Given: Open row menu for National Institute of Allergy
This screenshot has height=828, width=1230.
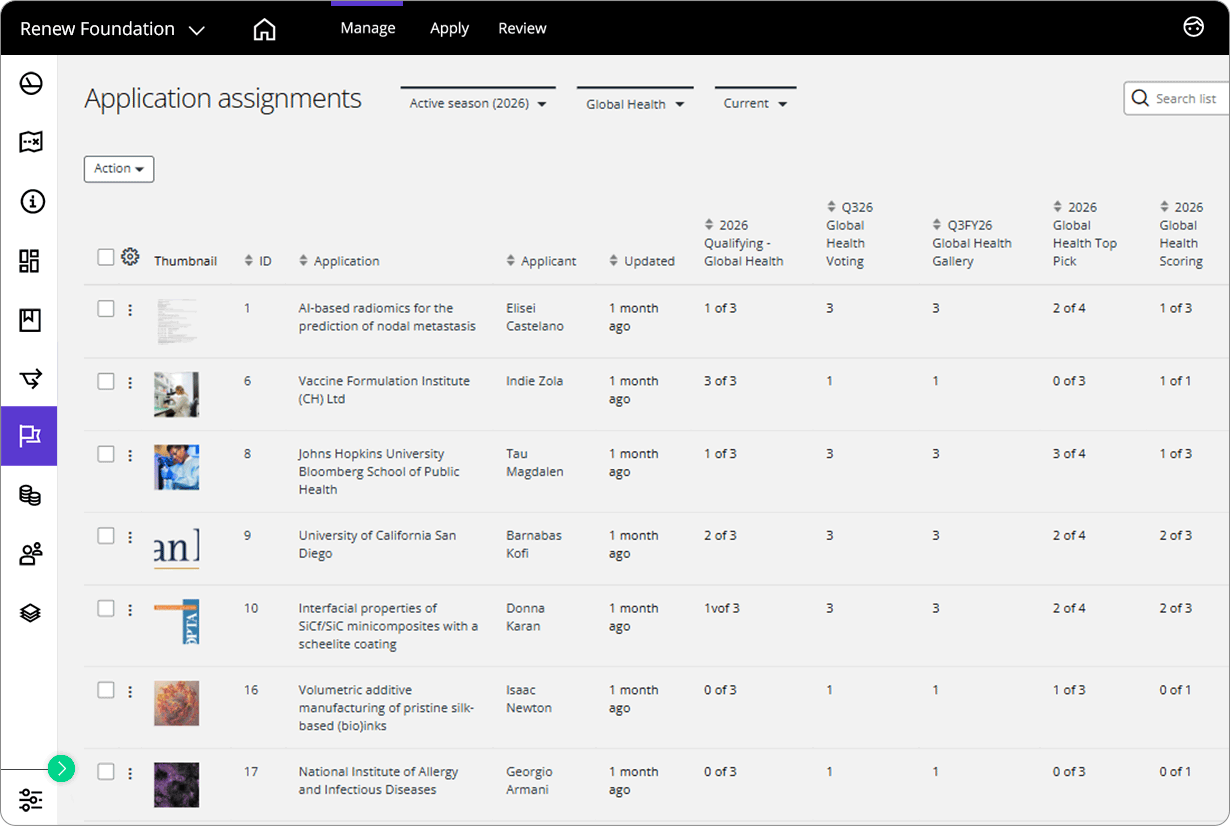Looking at the screenshot, I should (130, 773).
